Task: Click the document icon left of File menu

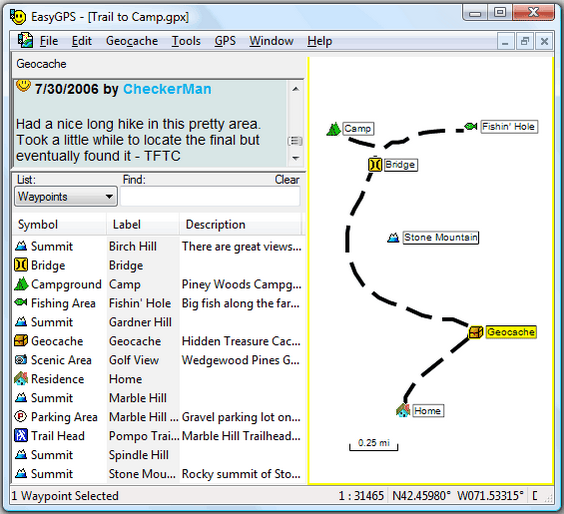Action: coord(25,41)
